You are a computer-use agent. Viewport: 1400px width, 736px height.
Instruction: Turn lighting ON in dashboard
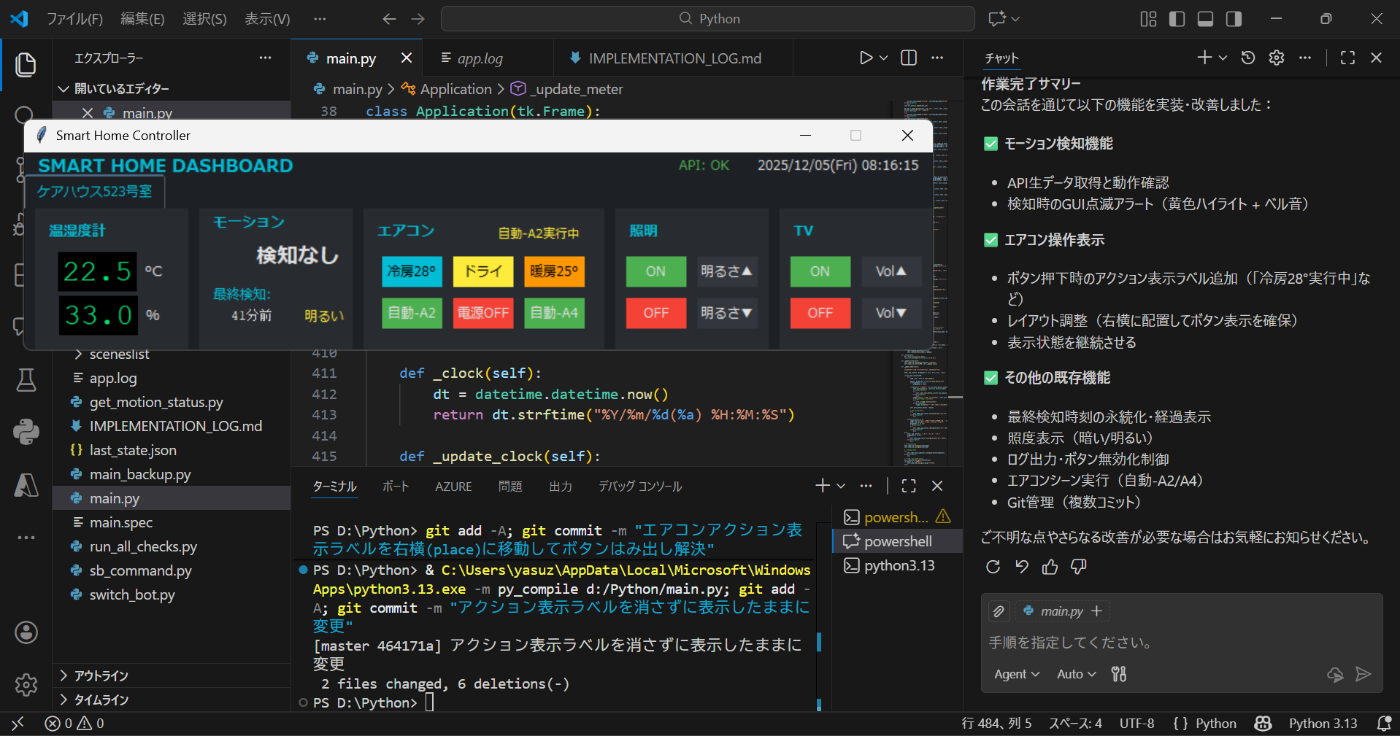pyautogui.click(x=656, y=271)
